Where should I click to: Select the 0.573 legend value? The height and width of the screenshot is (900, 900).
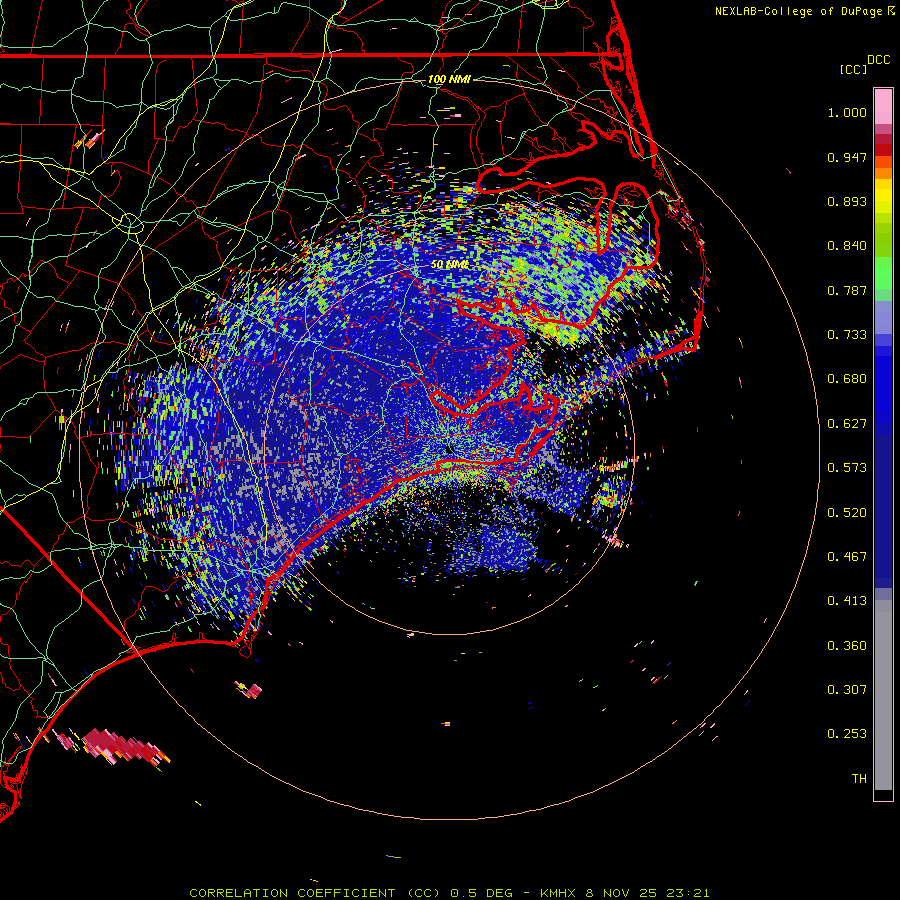[847, 468]
